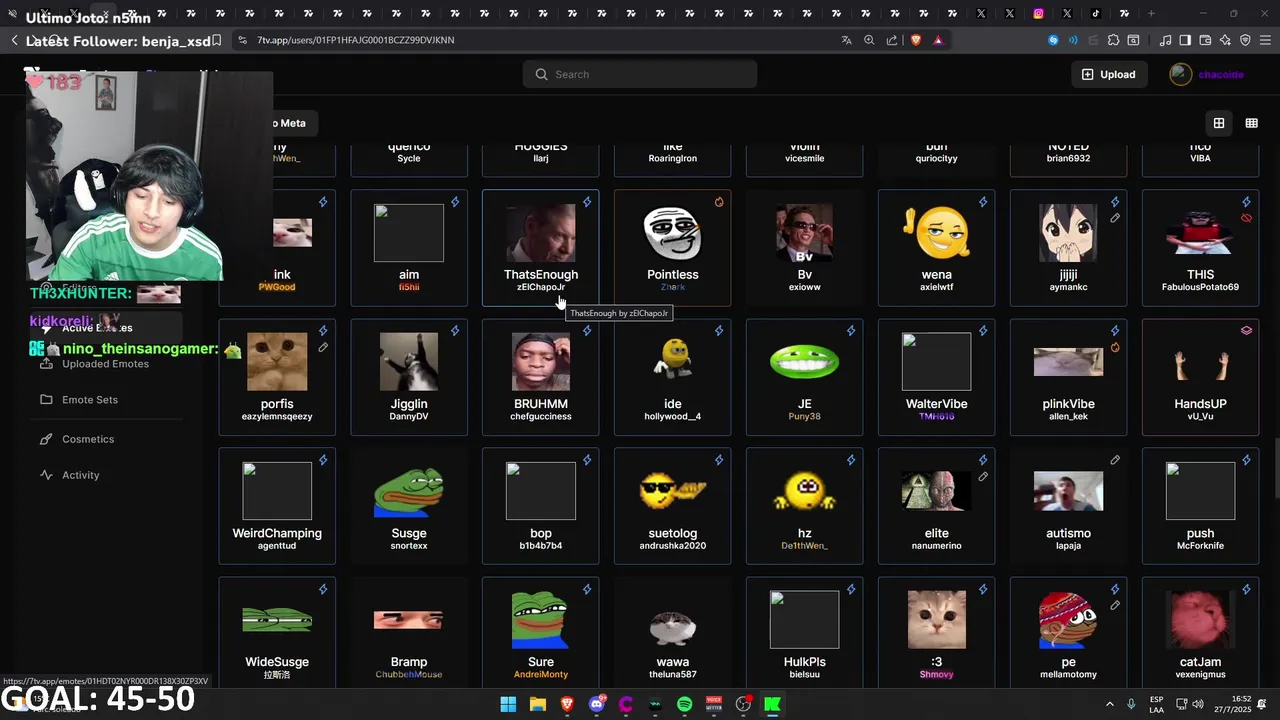The height and width of the screenshot is (720, 1280).
Task: Click the pink layers icon on HandsUP card
Action: (x=1246, y=331)
